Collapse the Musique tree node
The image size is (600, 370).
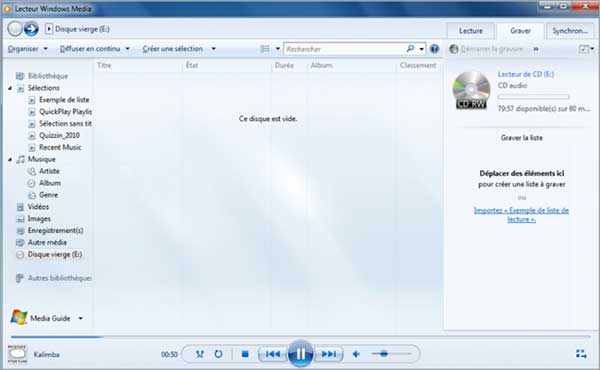[10, 160]
